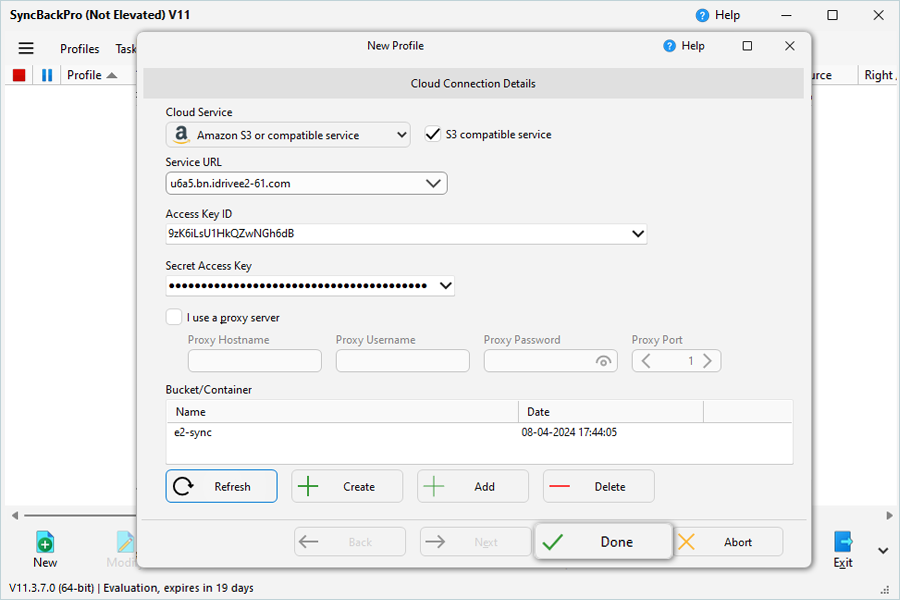
Task: Click the Exit icon in main window
Action: point(843,549)
